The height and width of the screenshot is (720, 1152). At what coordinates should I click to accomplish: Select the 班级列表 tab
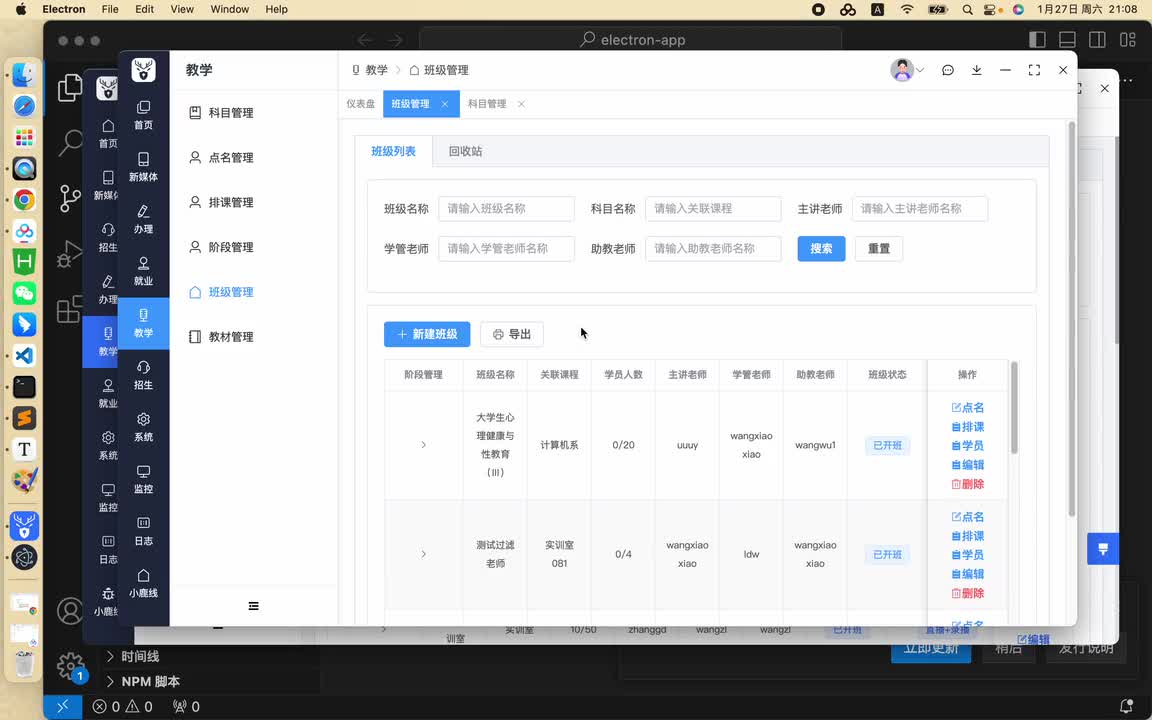coord(394,151)
